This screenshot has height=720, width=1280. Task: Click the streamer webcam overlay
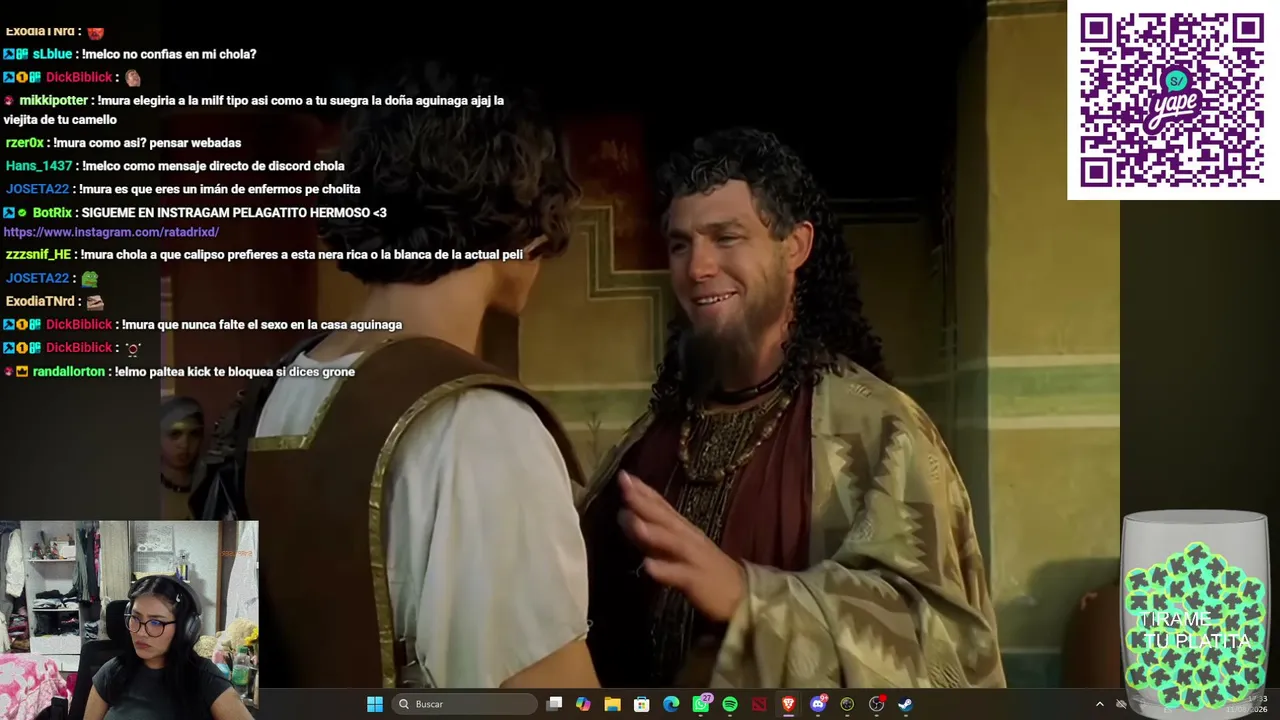[x=129, y=620]
